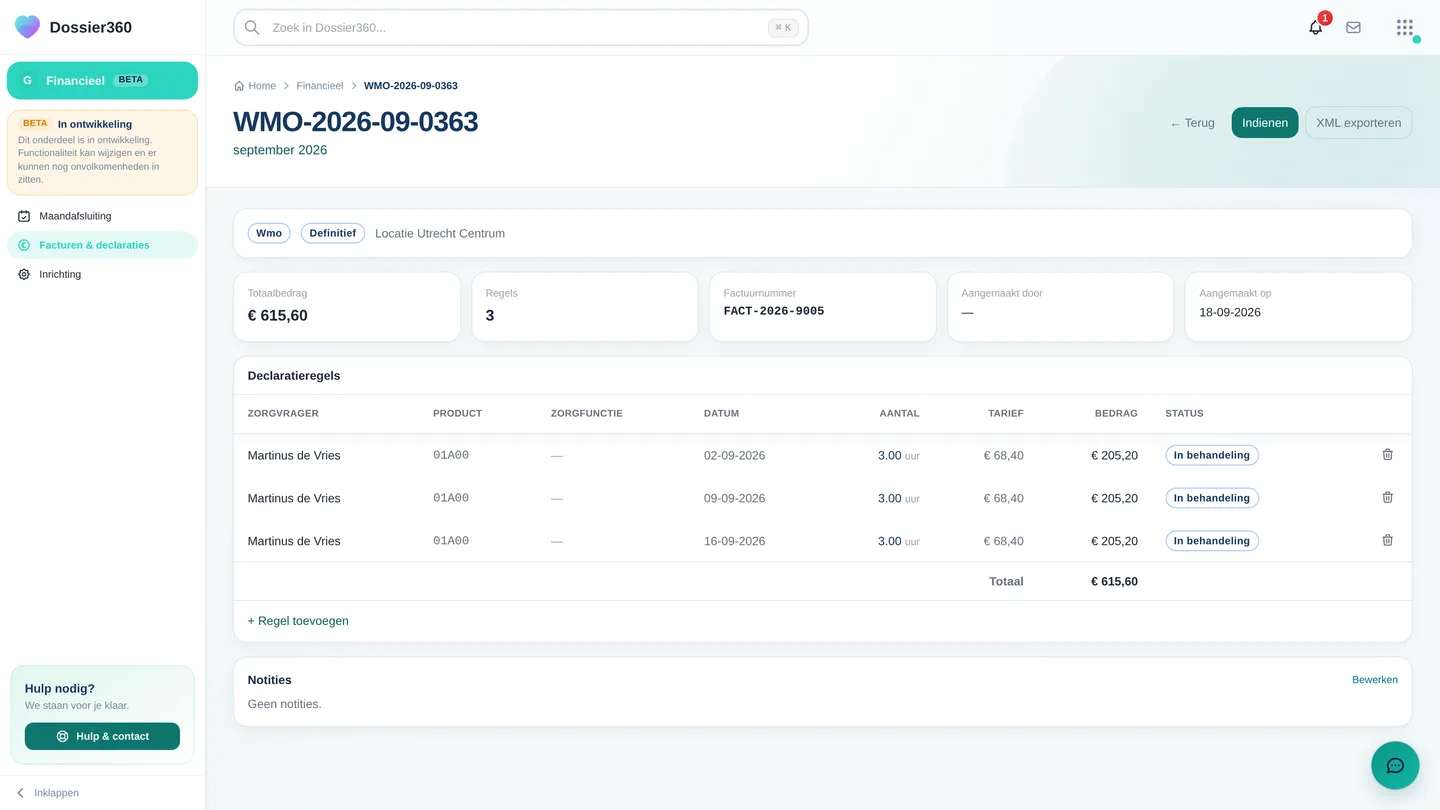
Task: Add a line via Regel toevoegen
Action: pyautogui.click(x=298, y=621)
